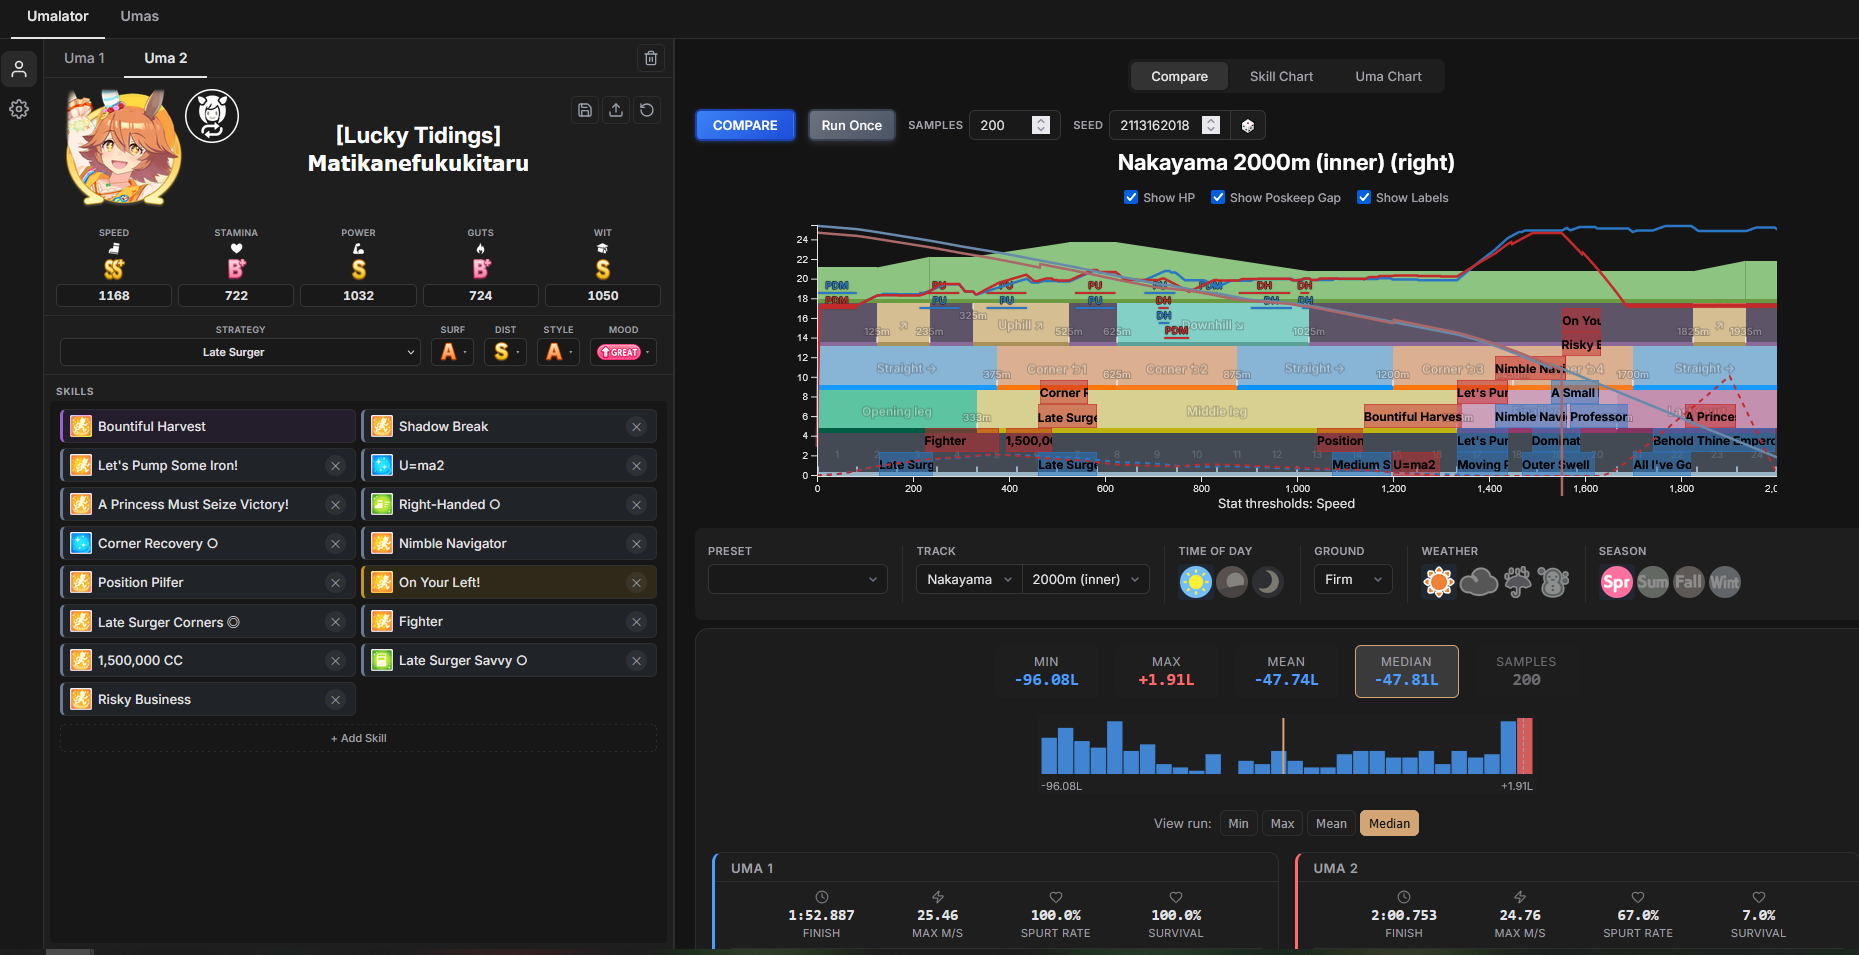The image size is (1859, 955).
Task: Click the blue COMPARE button
Action: (x=745, y=125)
